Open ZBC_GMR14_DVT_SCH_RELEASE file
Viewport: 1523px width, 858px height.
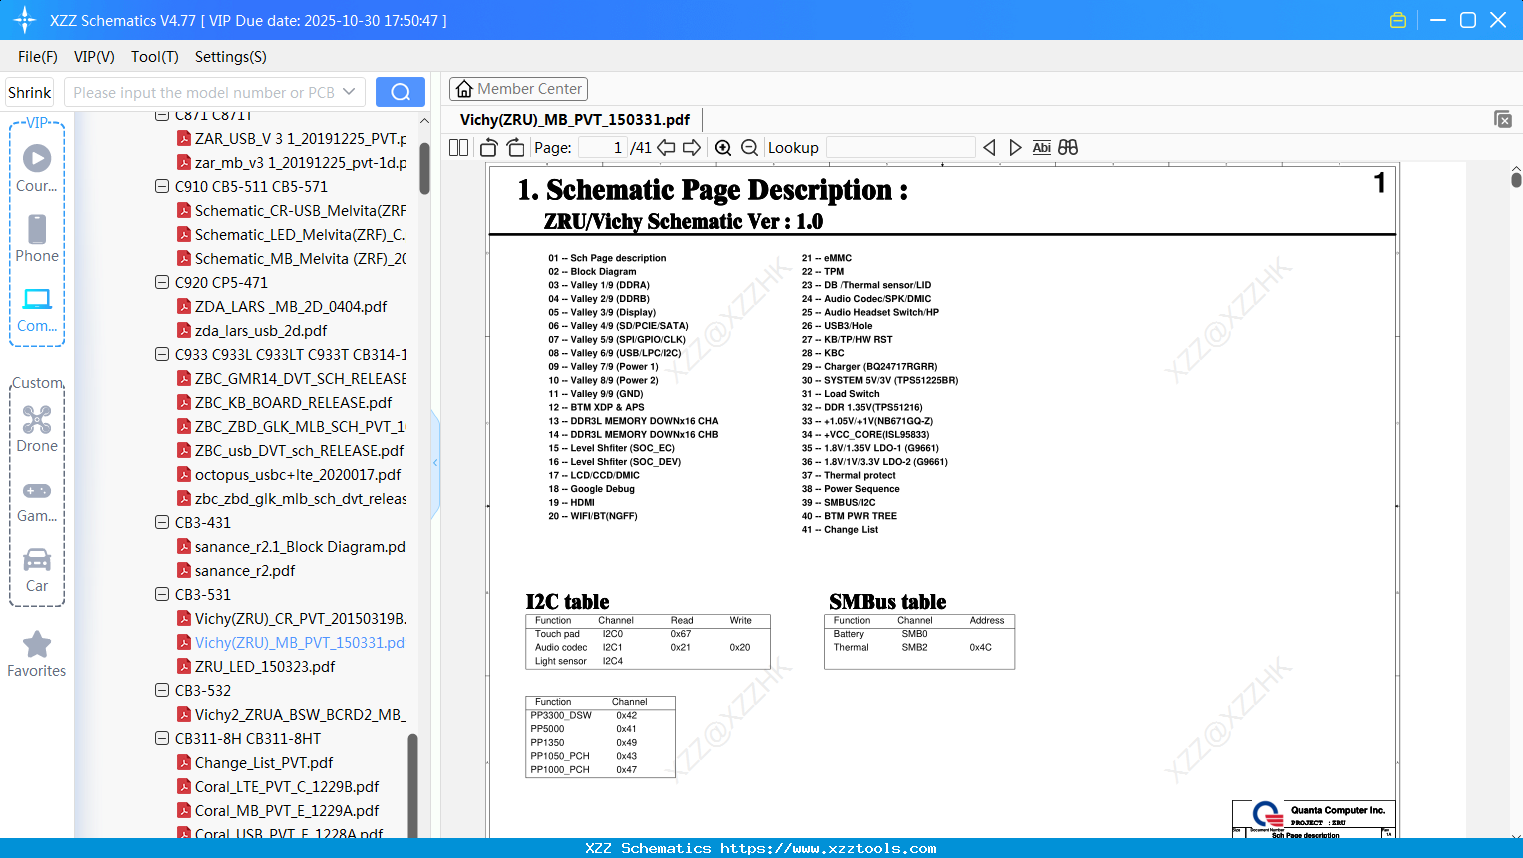300,378
